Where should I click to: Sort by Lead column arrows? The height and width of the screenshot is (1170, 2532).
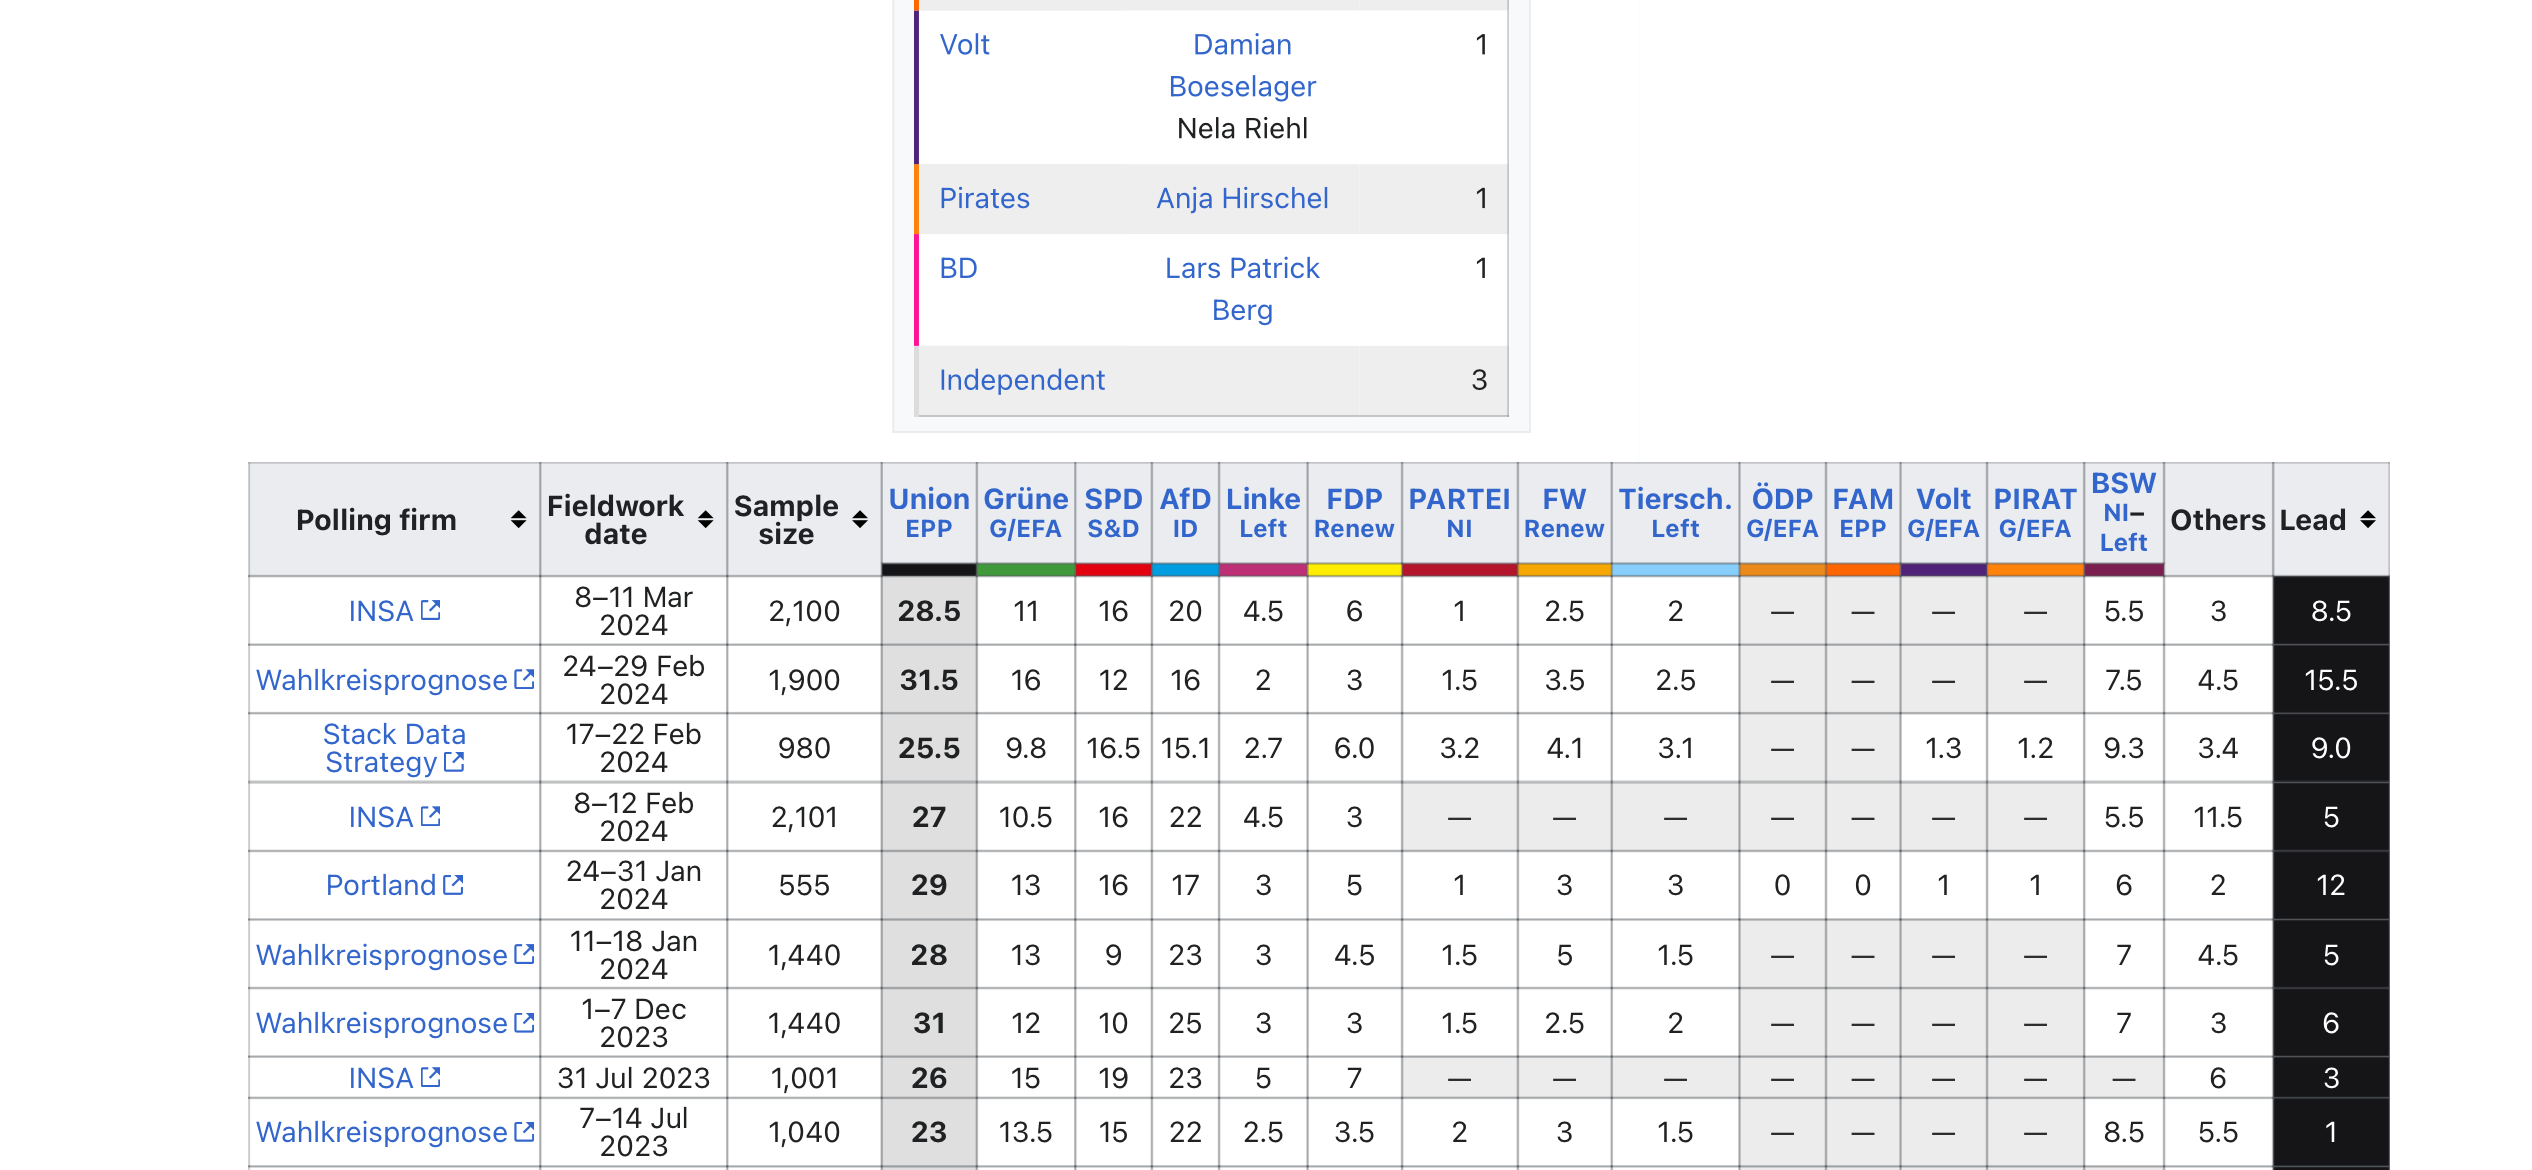tap(2367, 519)
